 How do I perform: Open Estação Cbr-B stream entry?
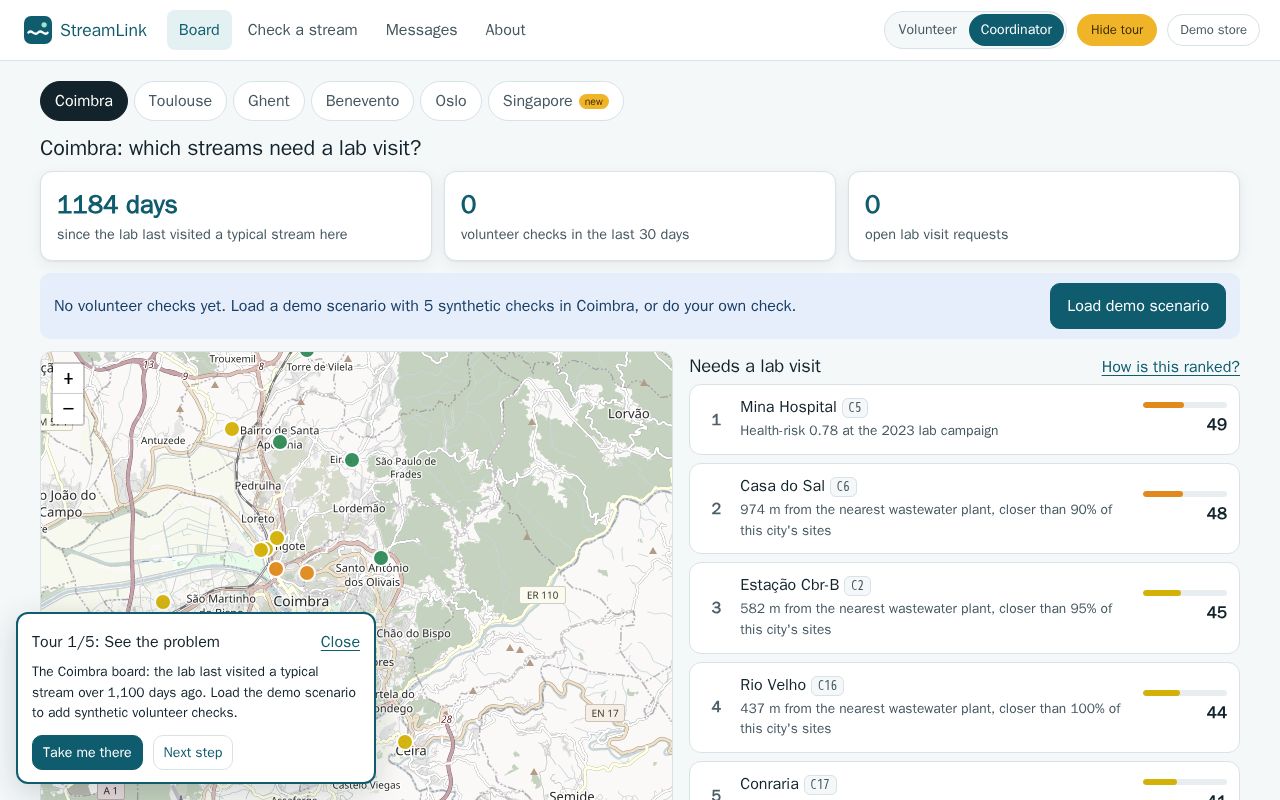click(x=964, y=608)
